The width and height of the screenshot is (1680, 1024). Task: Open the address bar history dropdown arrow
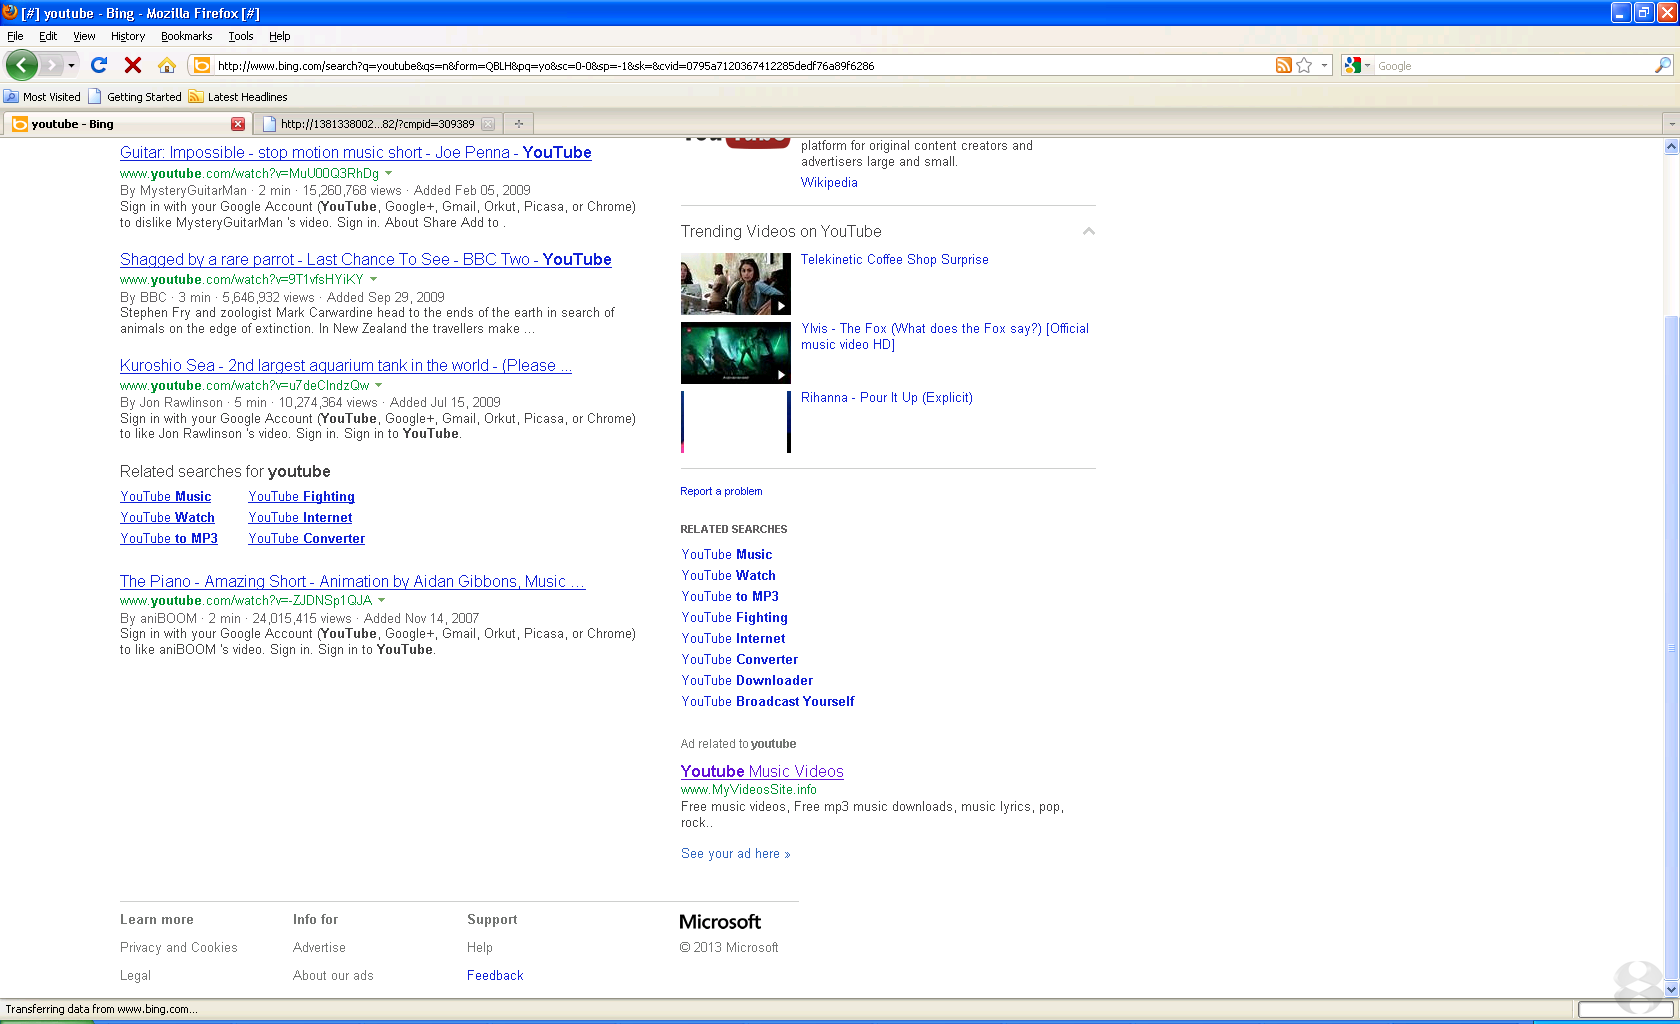pos(1324,65)
